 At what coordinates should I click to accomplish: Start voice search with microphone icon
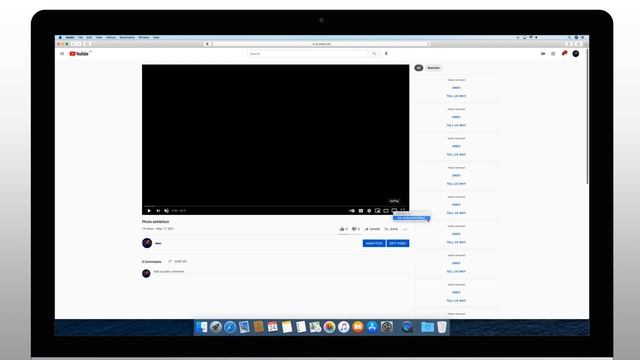pos(386,53)
